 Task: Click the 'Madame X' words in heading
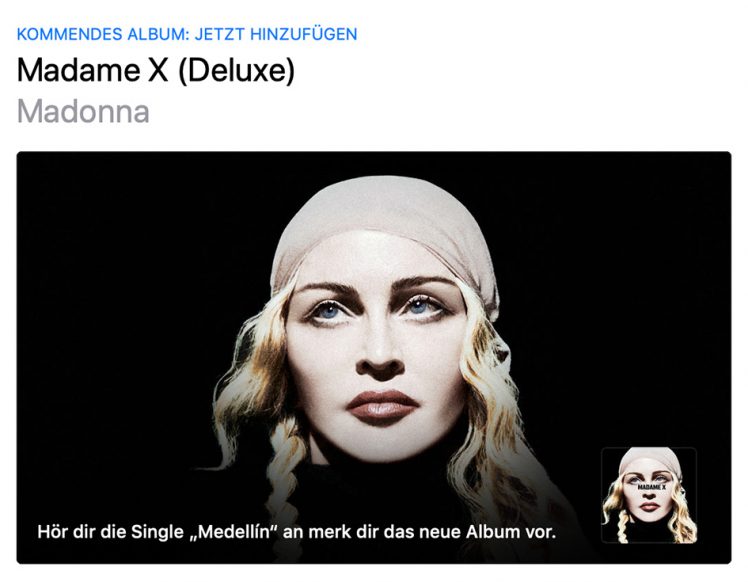93,71
